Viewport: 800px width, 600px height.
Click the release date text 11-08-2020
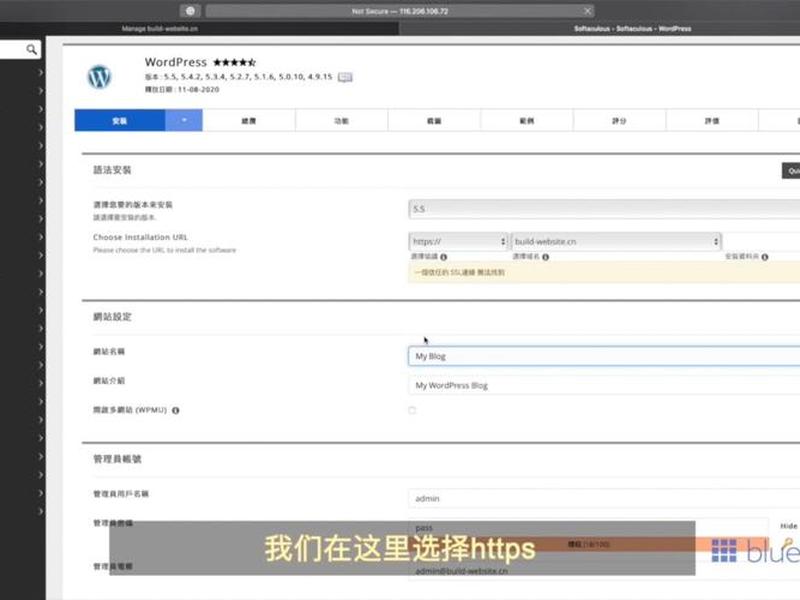tap(198, 89)
